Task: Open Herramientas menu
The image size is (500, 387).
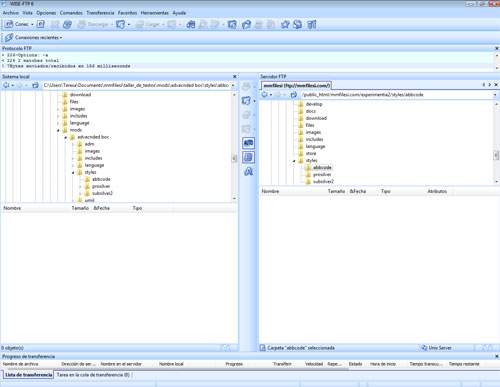Action: coord(155,13)
